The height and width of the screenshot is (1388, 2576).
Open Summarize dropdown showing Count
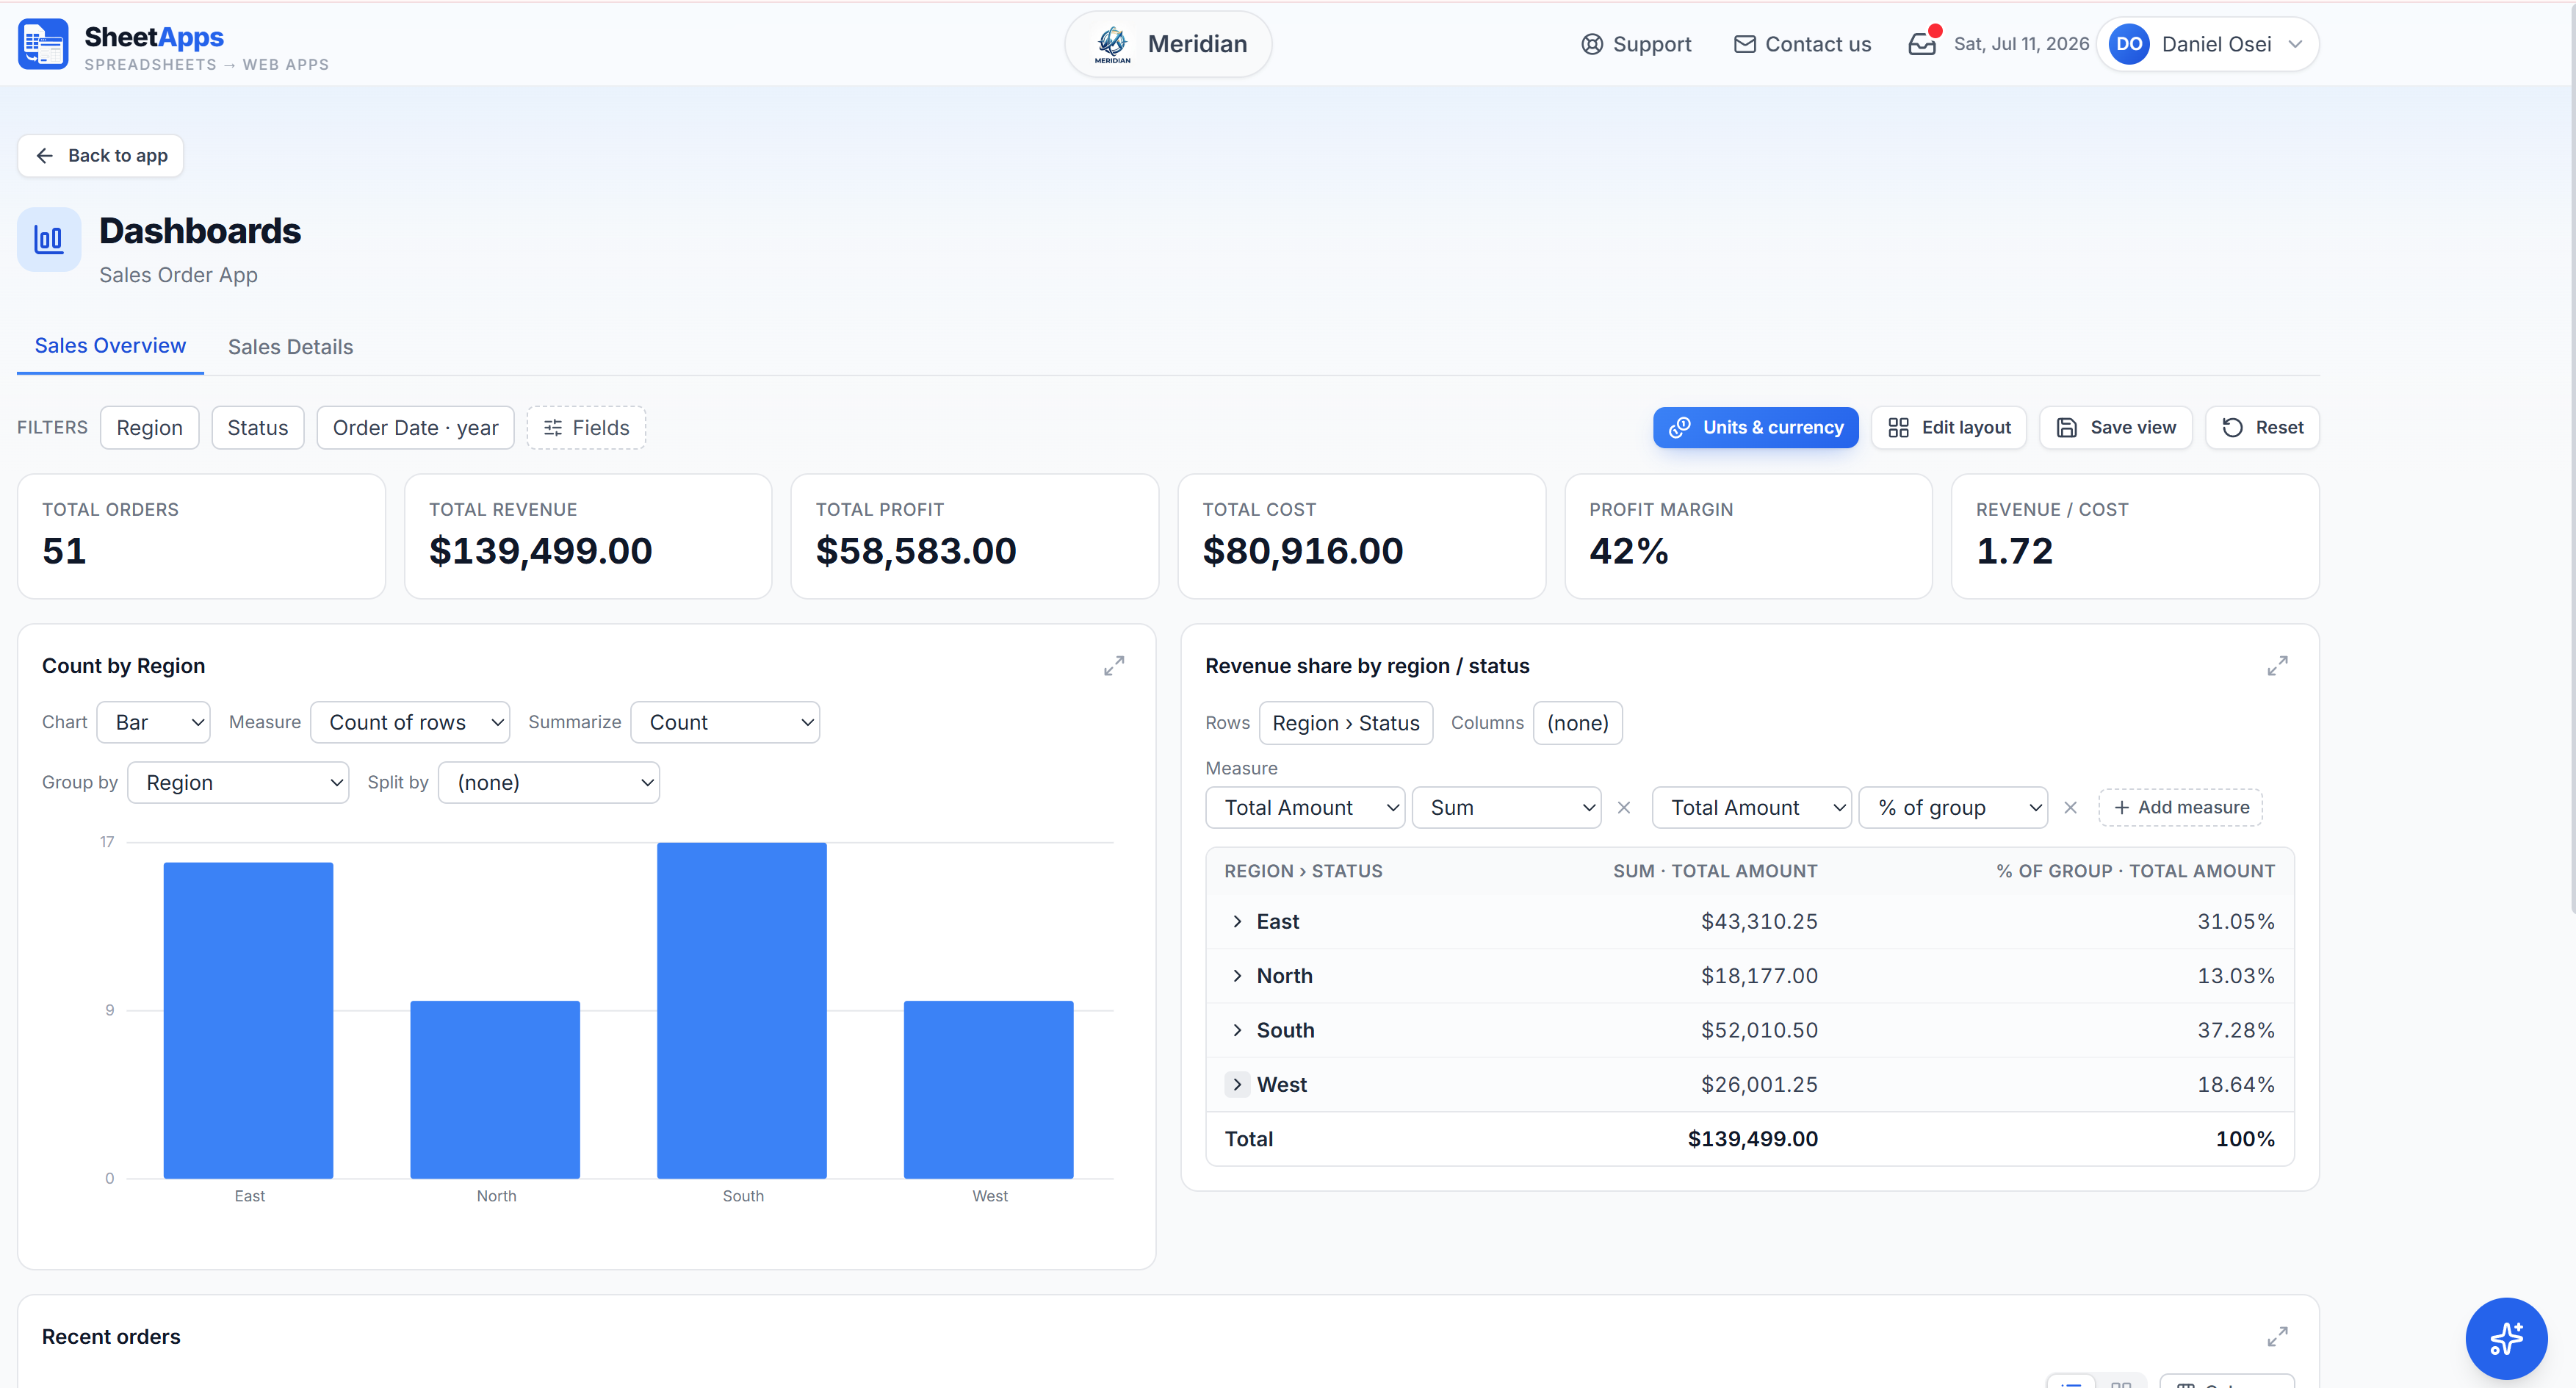coord(725,722)
